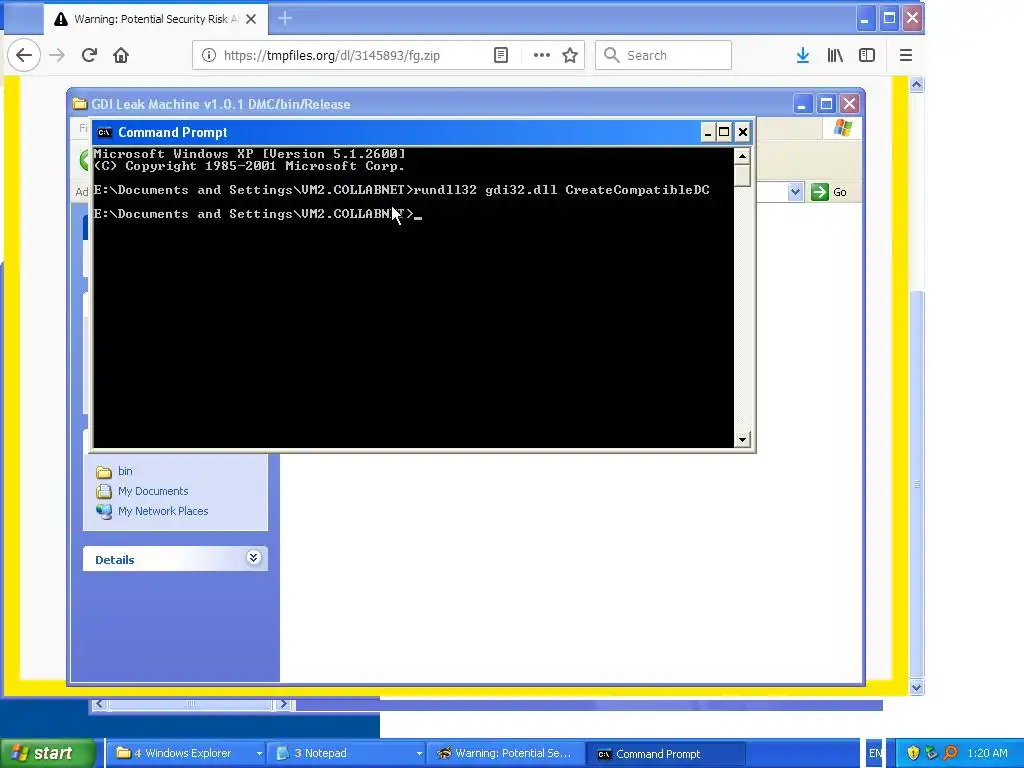Click the security shield tray icon
Screen dimensions: 1024x768
coord(913,753)
